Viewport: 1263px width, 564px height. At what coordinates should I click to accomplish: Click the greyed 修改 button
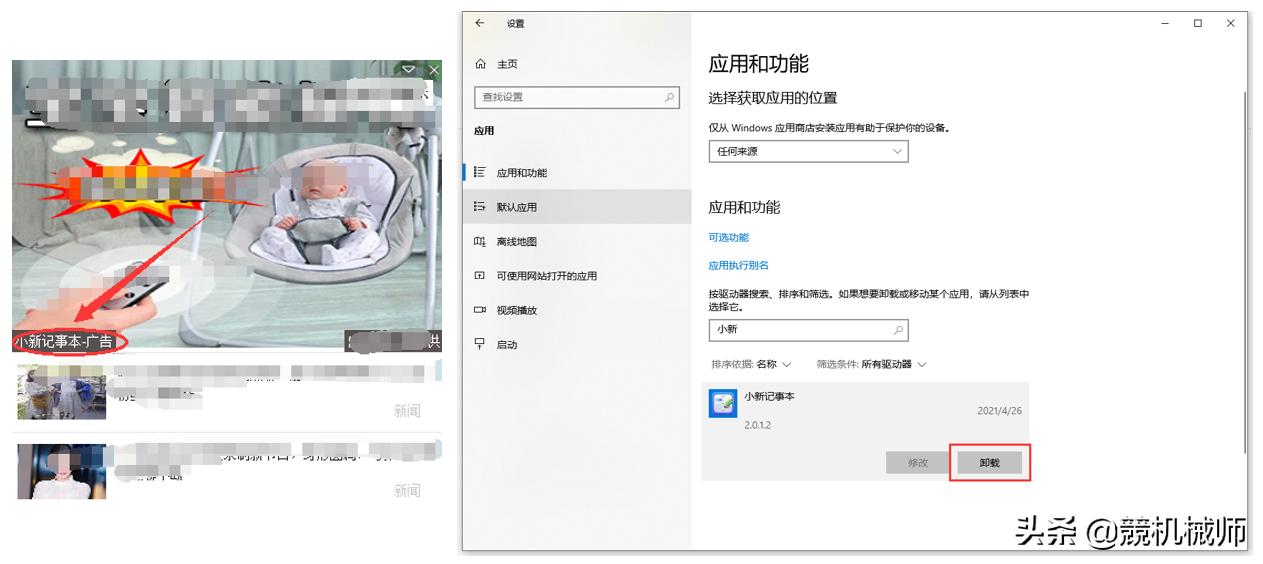click(x=918, y=463)
